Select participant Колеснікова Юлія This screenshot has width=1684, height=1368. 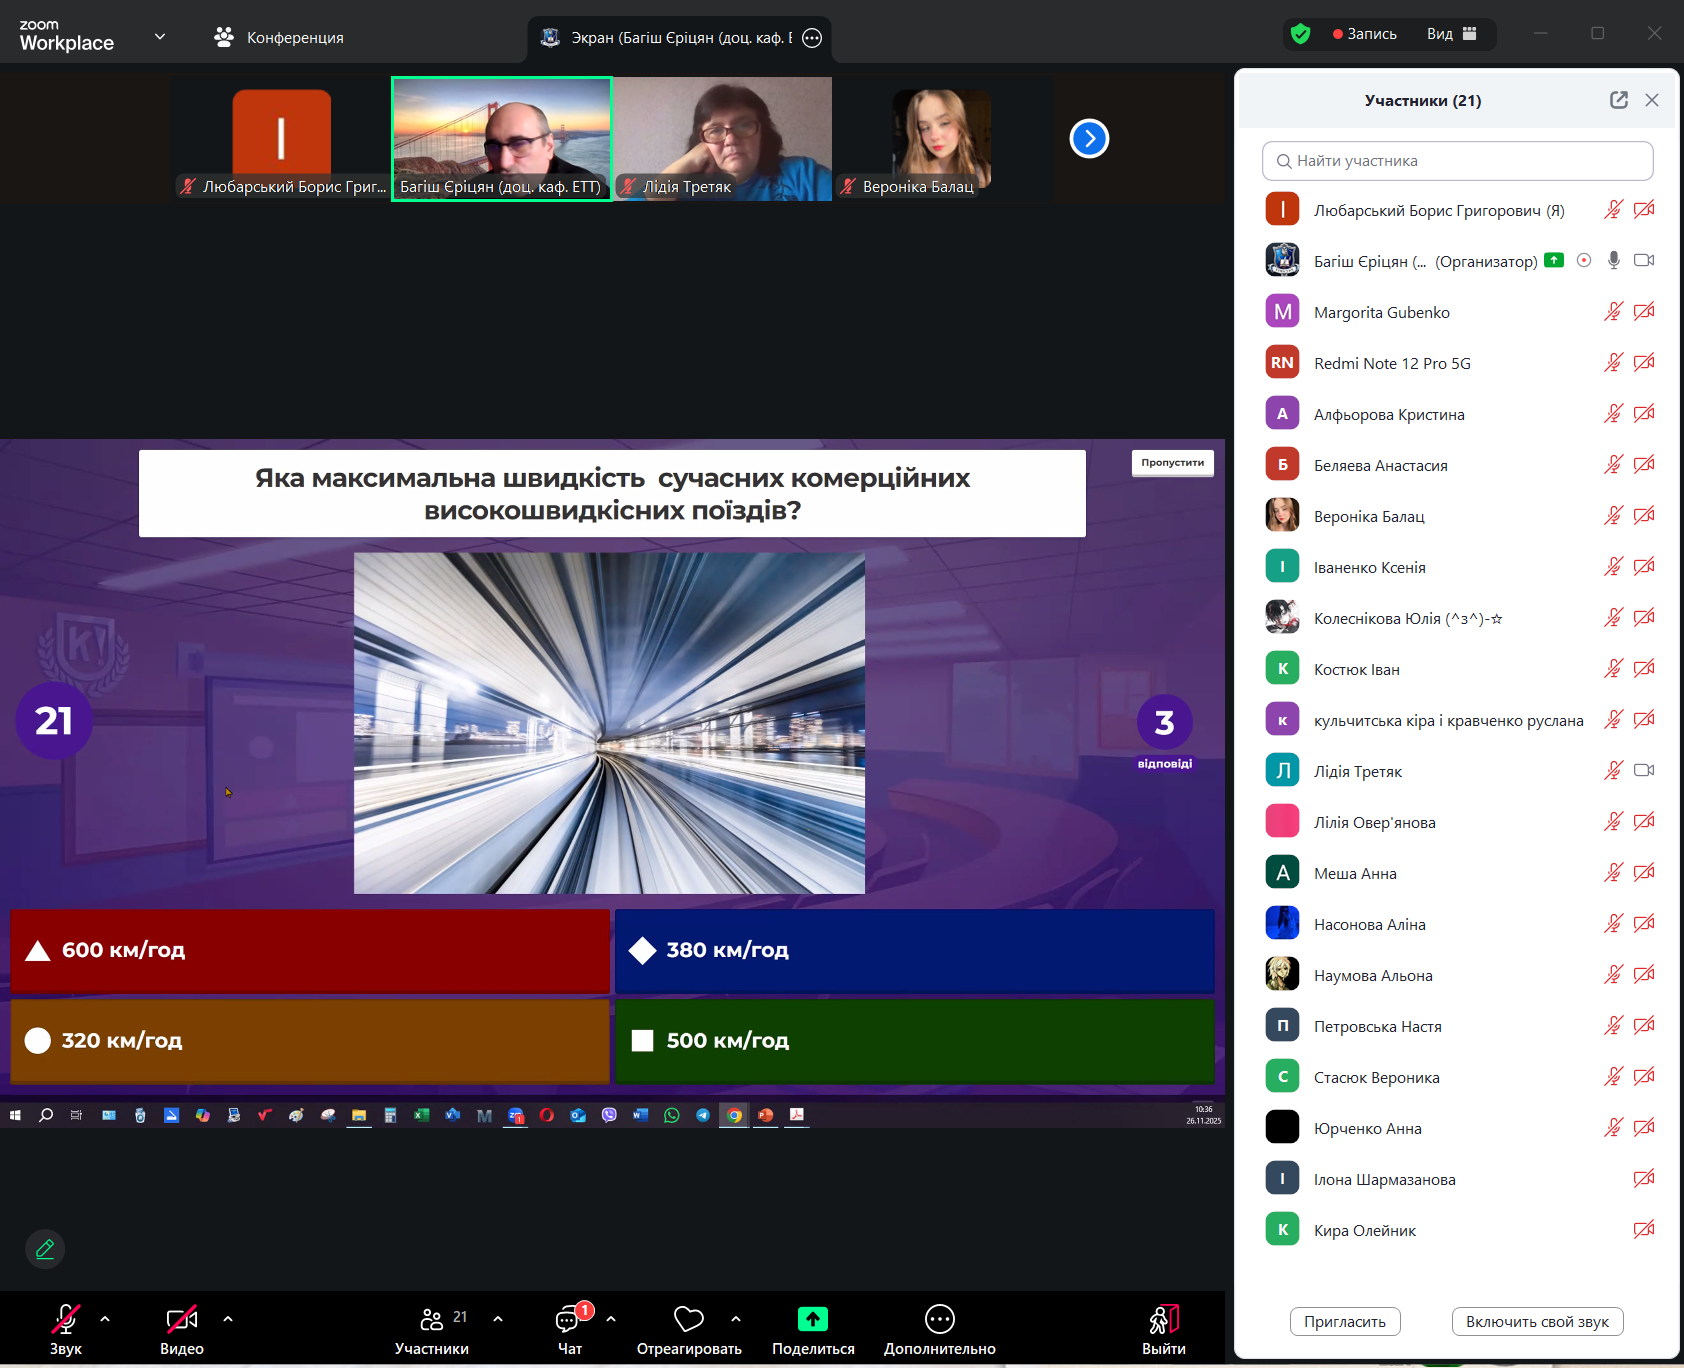pyautogui.click(x=1458, y=618)
